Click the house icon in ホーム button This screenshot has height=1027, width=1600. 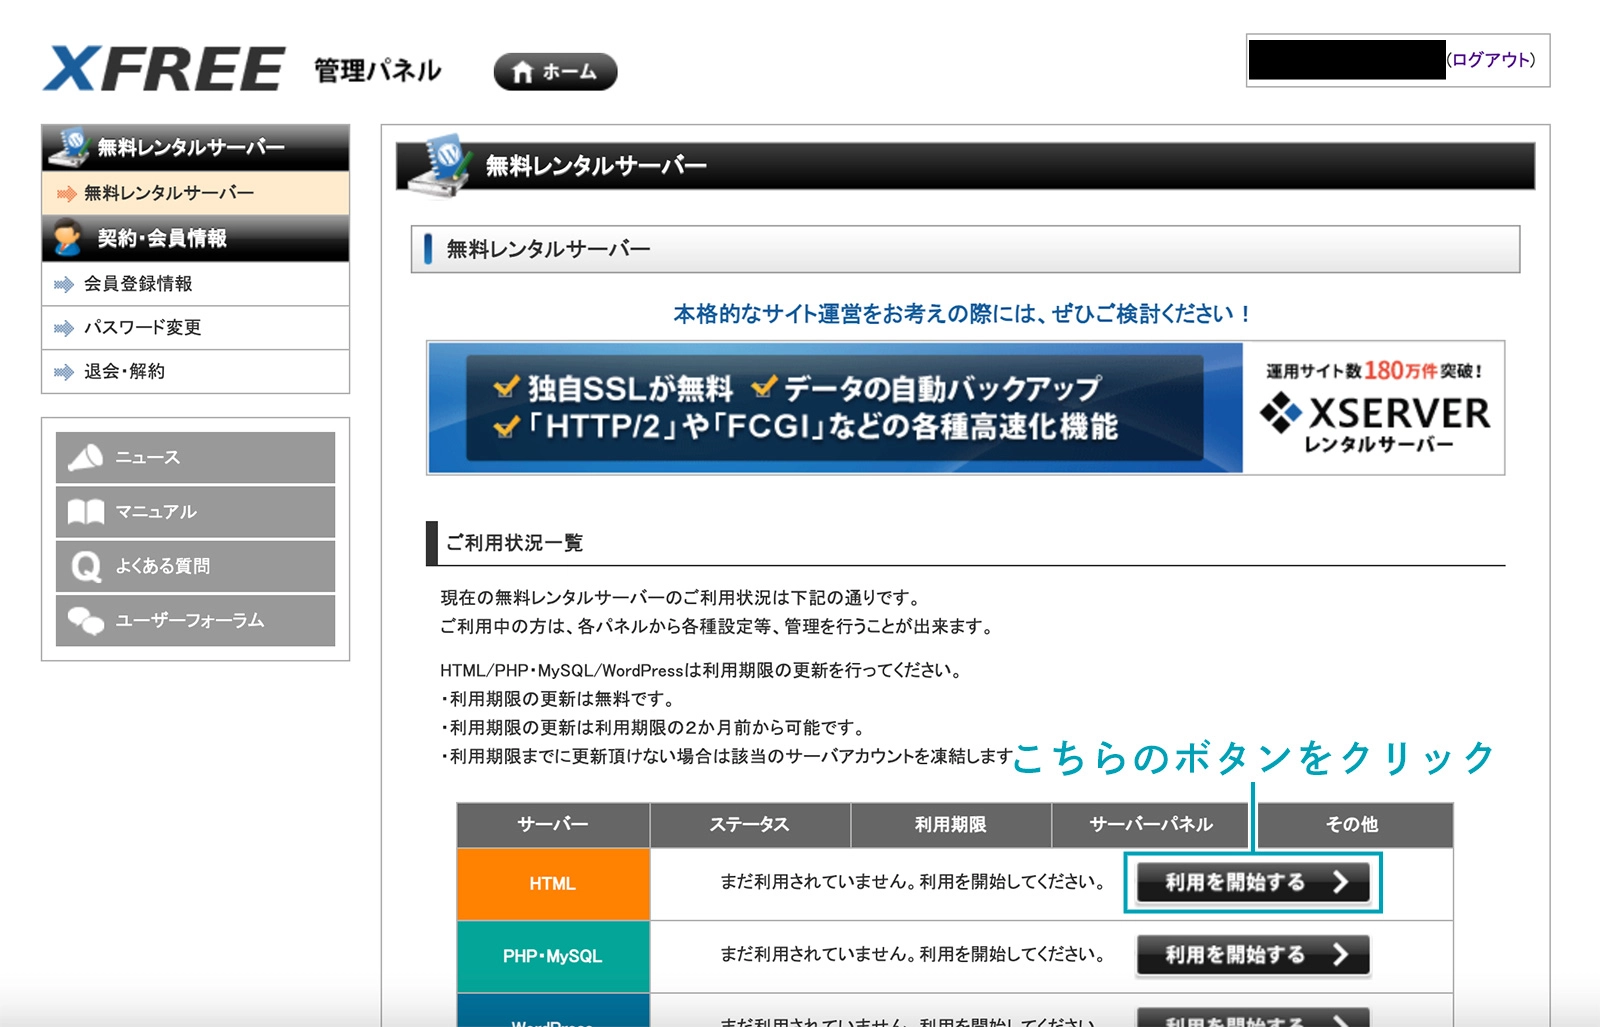click(x=522, y=72)
